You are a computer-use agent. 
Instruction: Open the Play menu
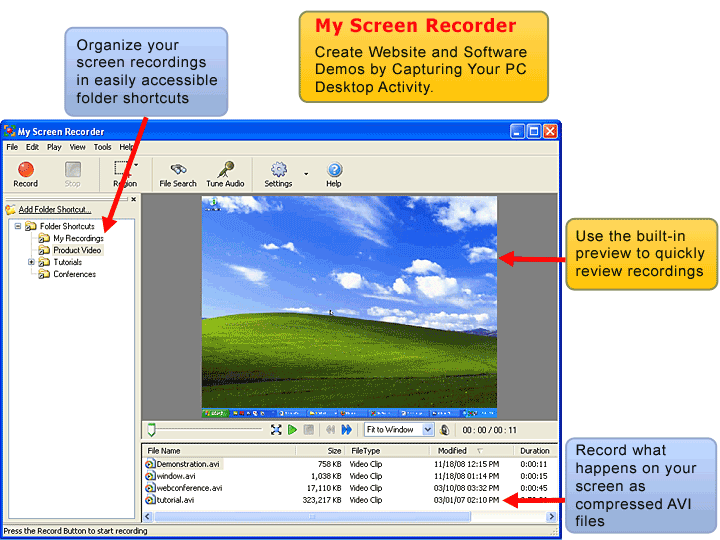tap(54, 147)
